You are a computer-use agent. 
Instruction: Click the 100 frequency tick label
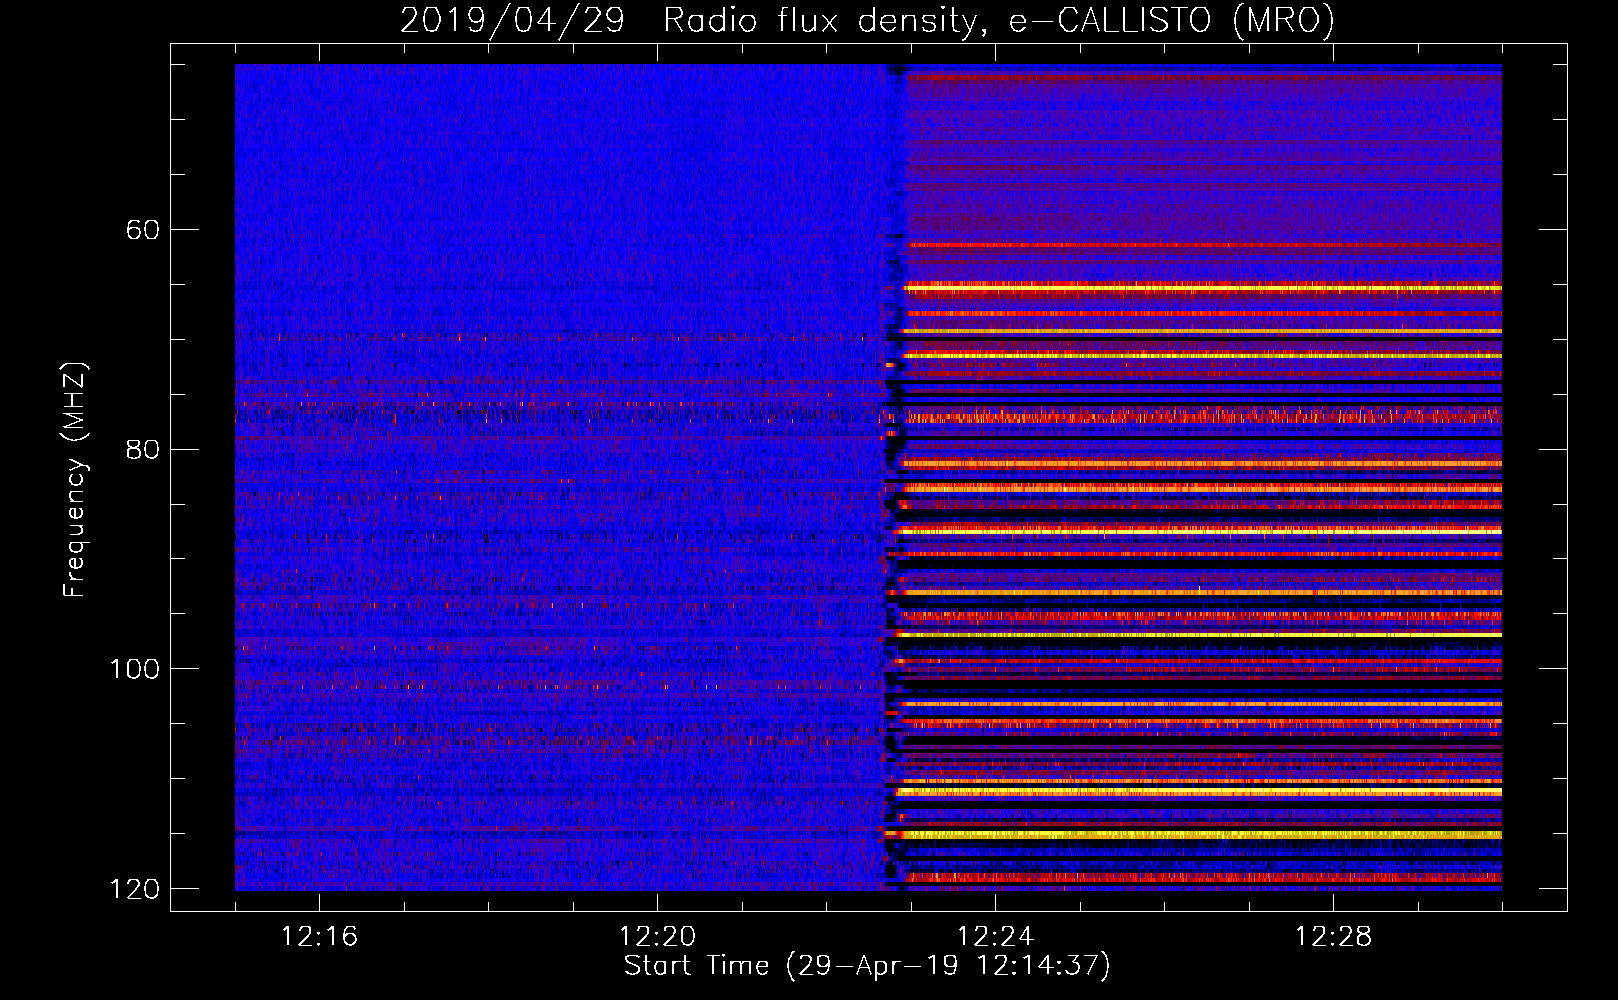135,669
